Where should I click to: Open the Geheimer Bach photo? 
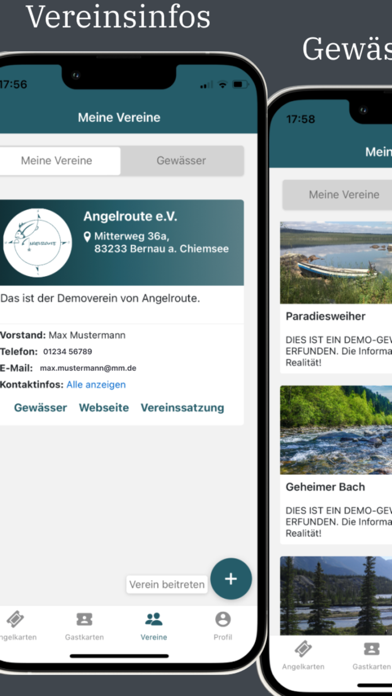[336, 430]
